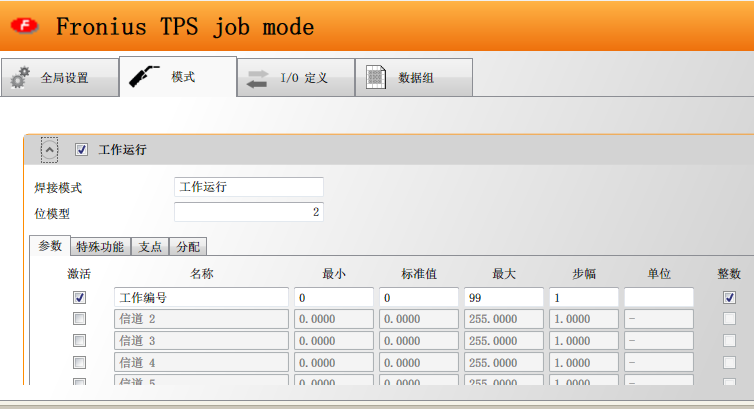Click the 名称 column header
754x409 pixels.
click(x=201, y=274)
